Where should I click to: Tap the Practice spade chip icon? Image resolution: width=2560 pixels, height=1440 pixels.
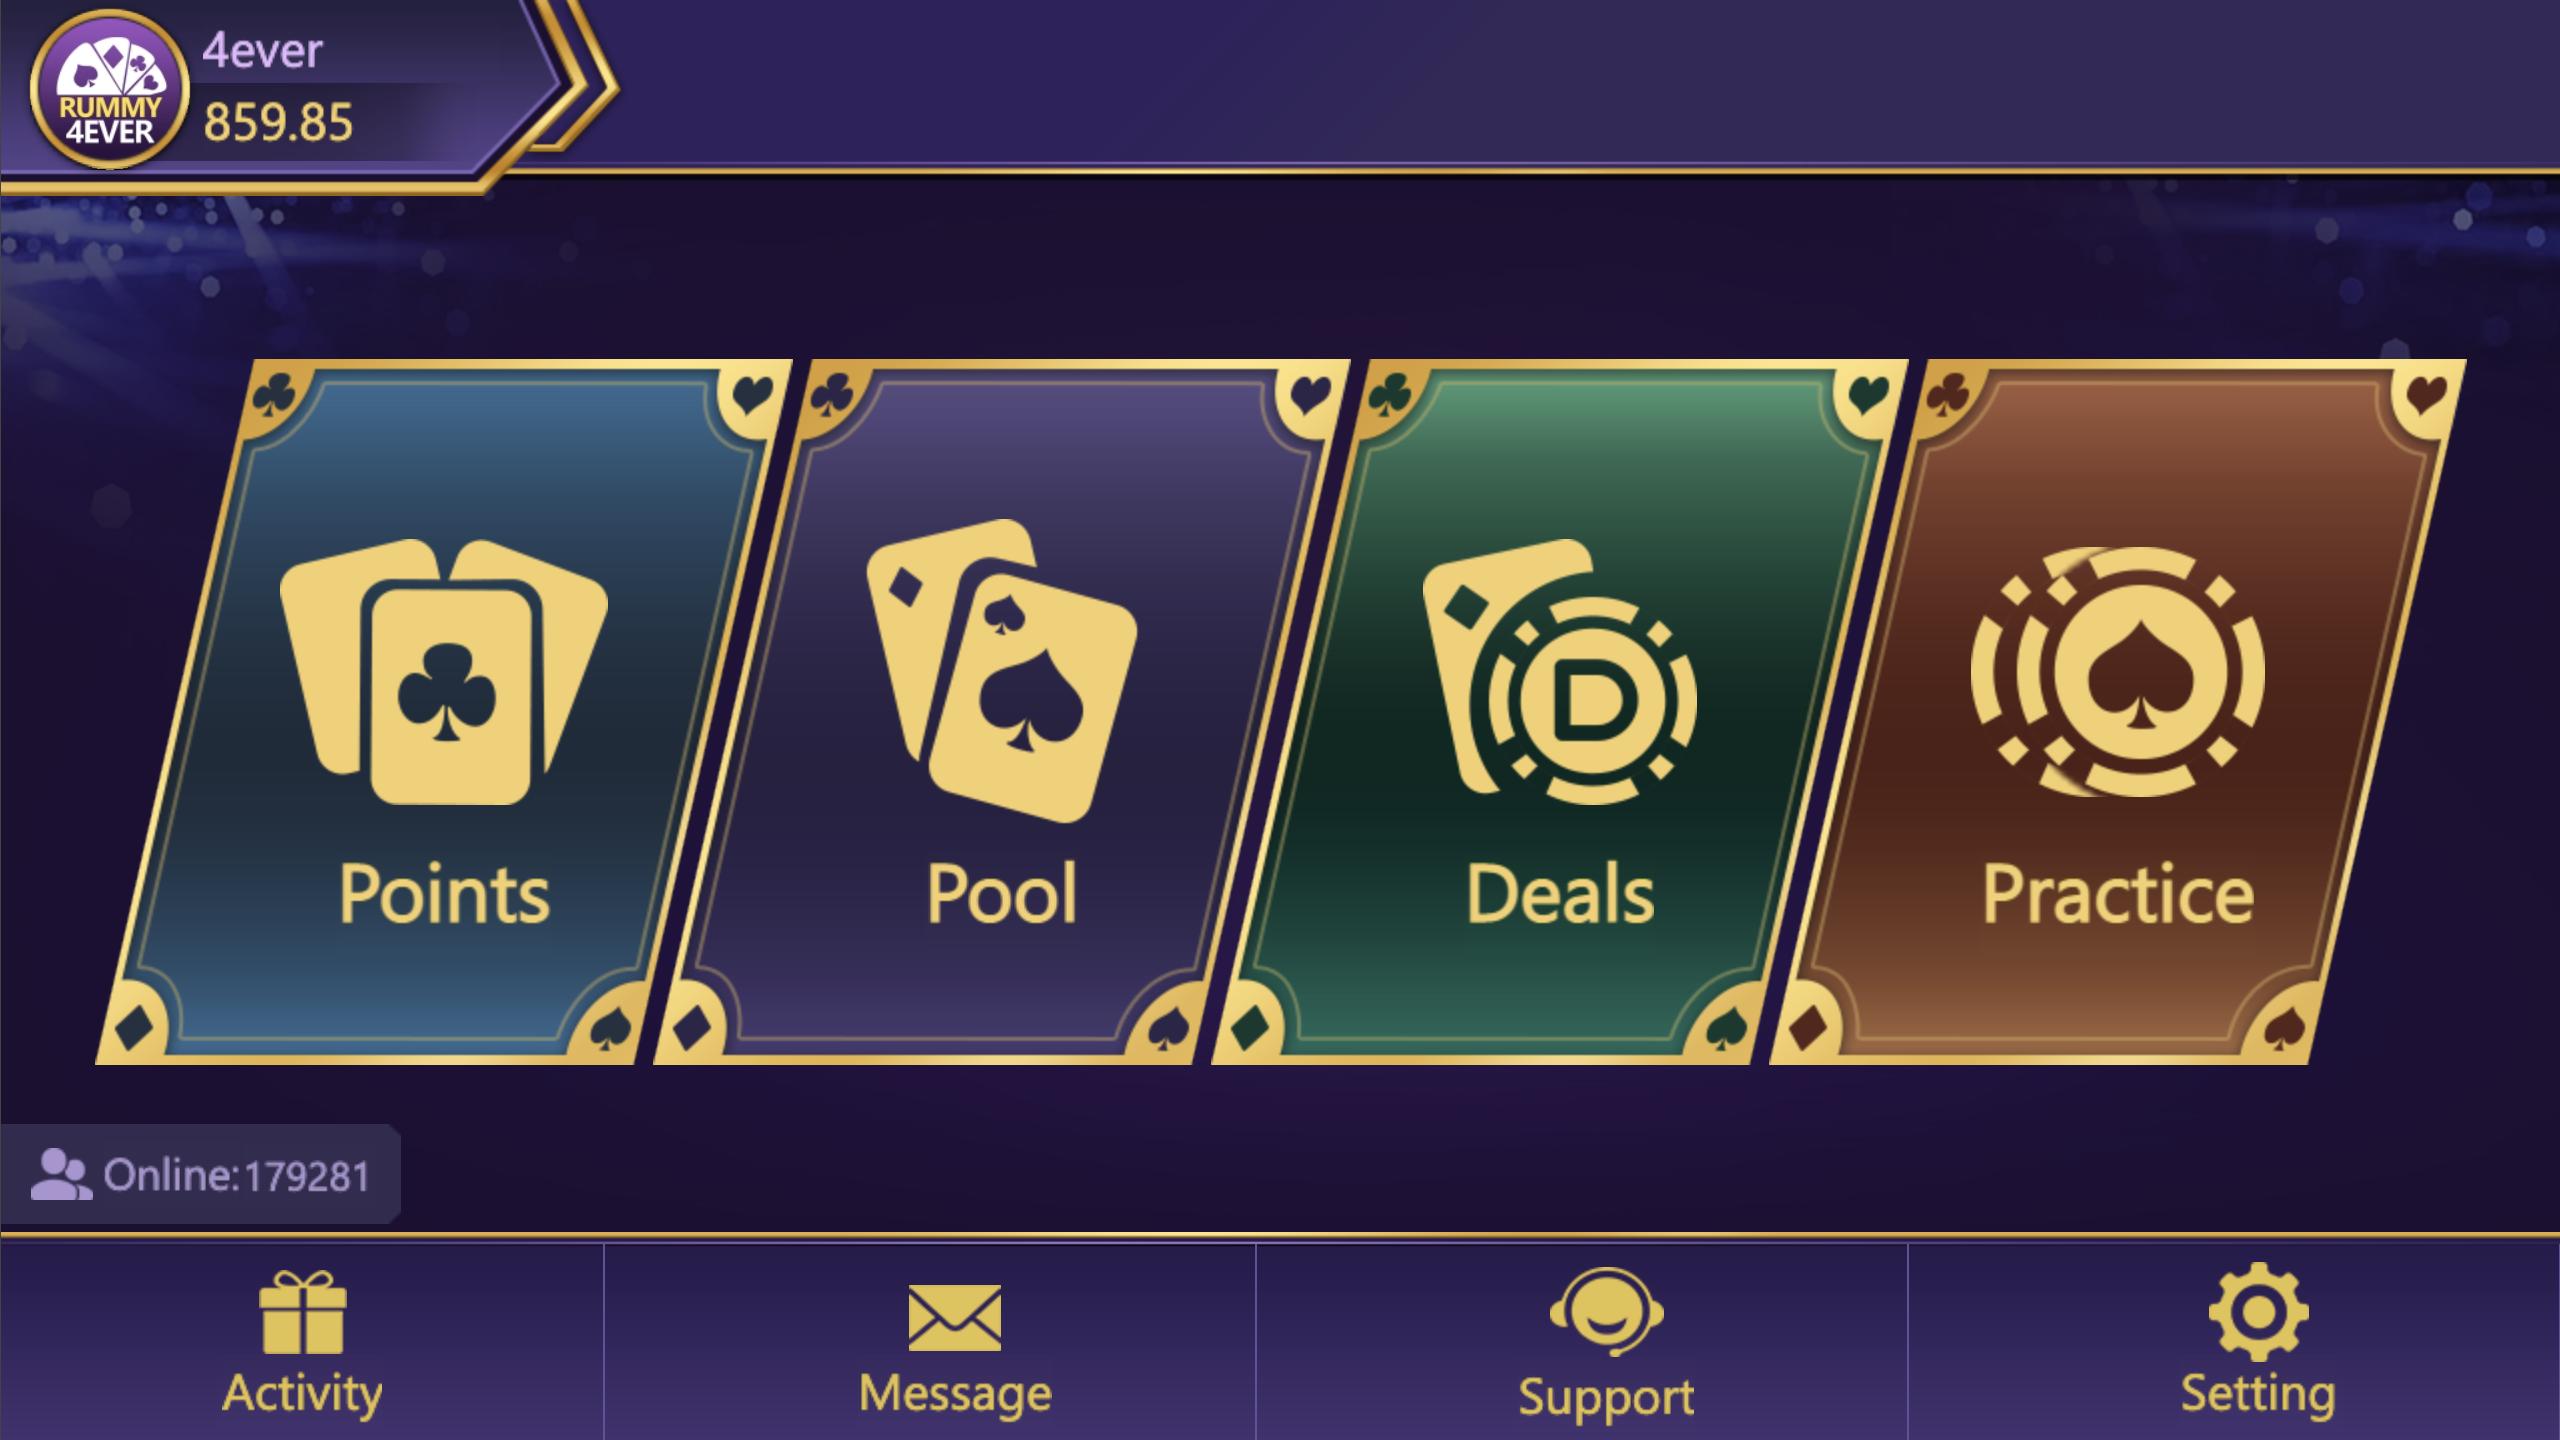tap(2118, 672)
